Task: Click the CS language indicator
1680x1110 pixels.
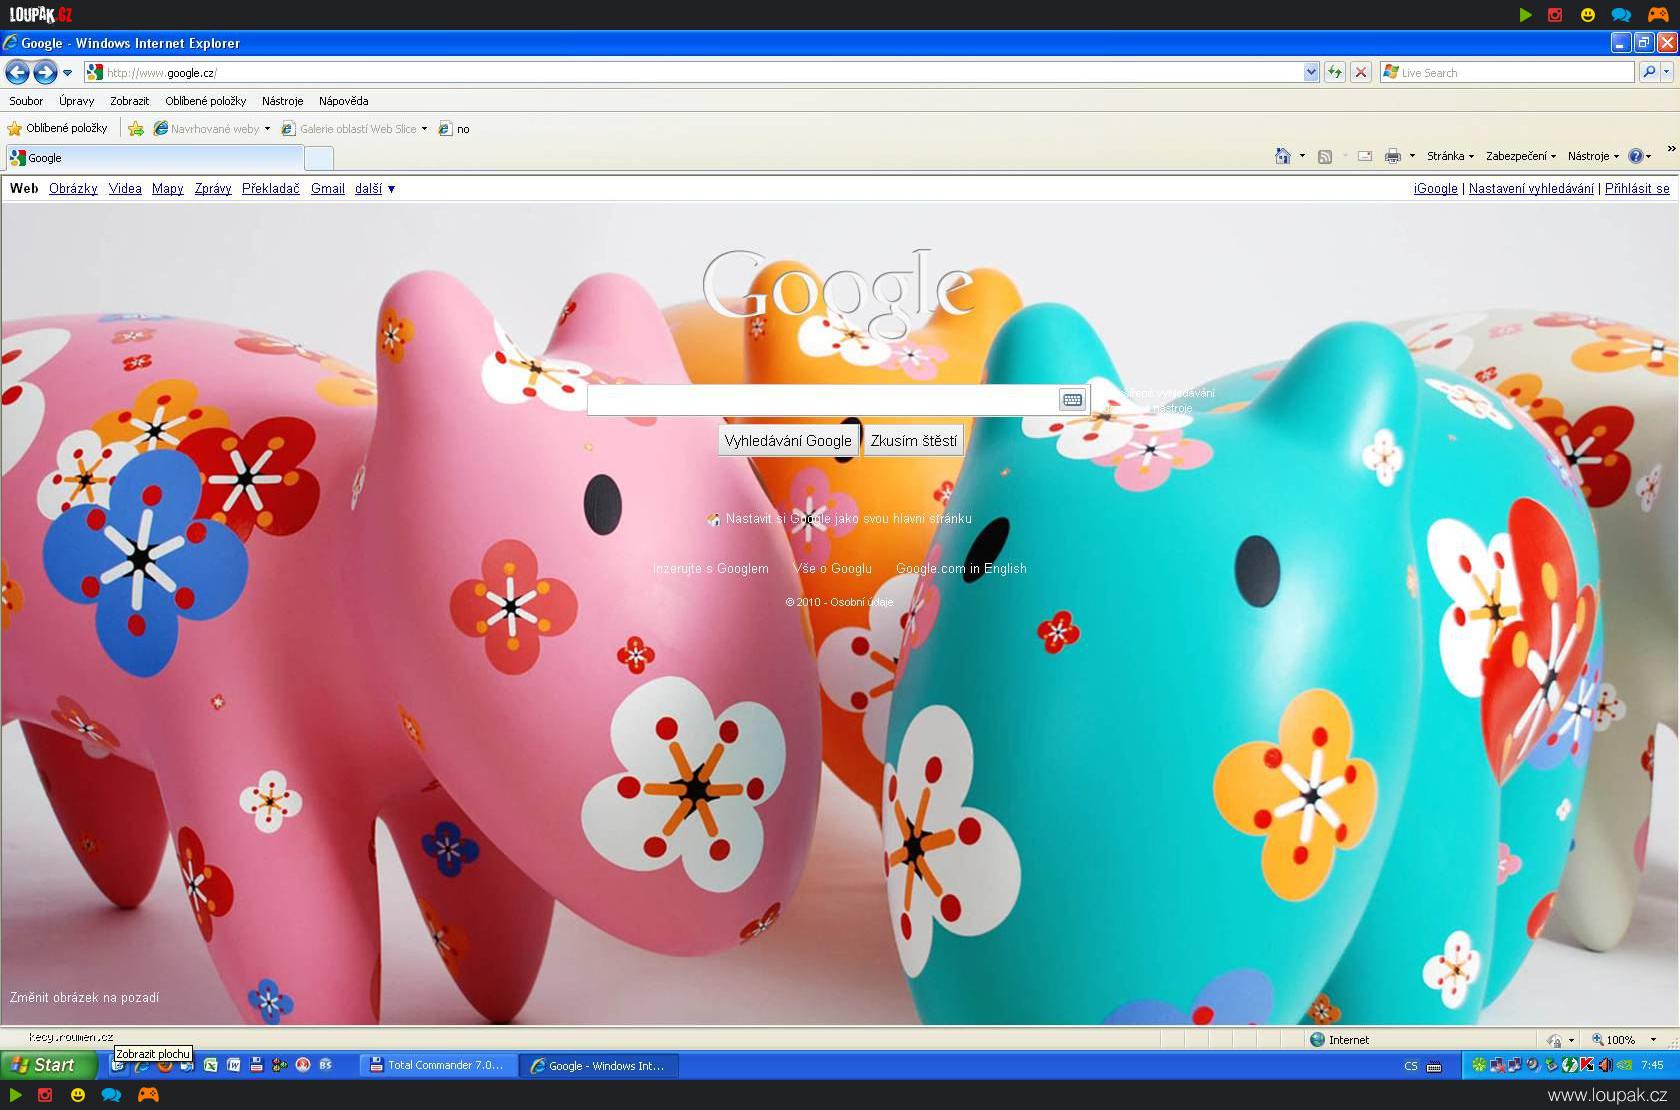Action: point(1411,1066)
